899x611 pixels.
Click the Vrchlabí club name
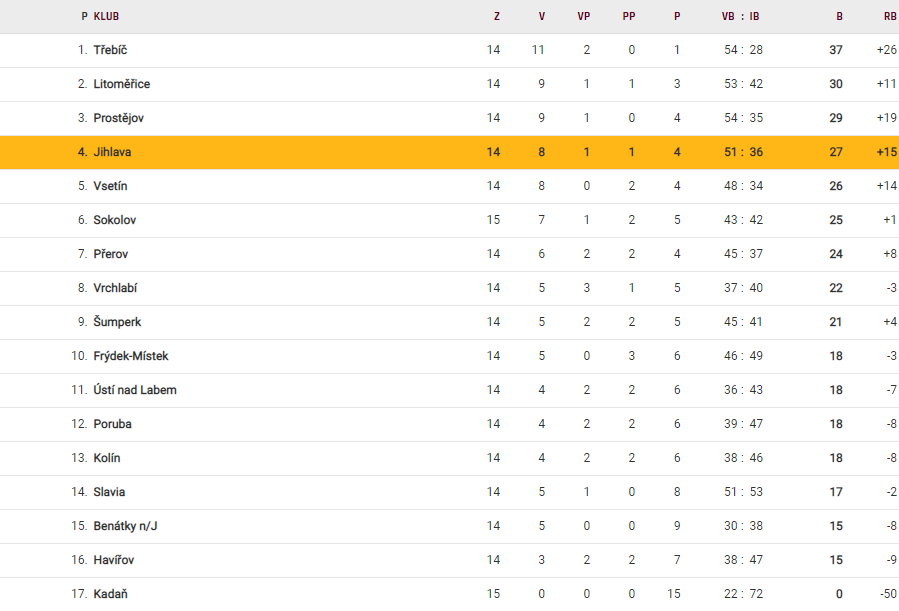click(x=115, y=288)
